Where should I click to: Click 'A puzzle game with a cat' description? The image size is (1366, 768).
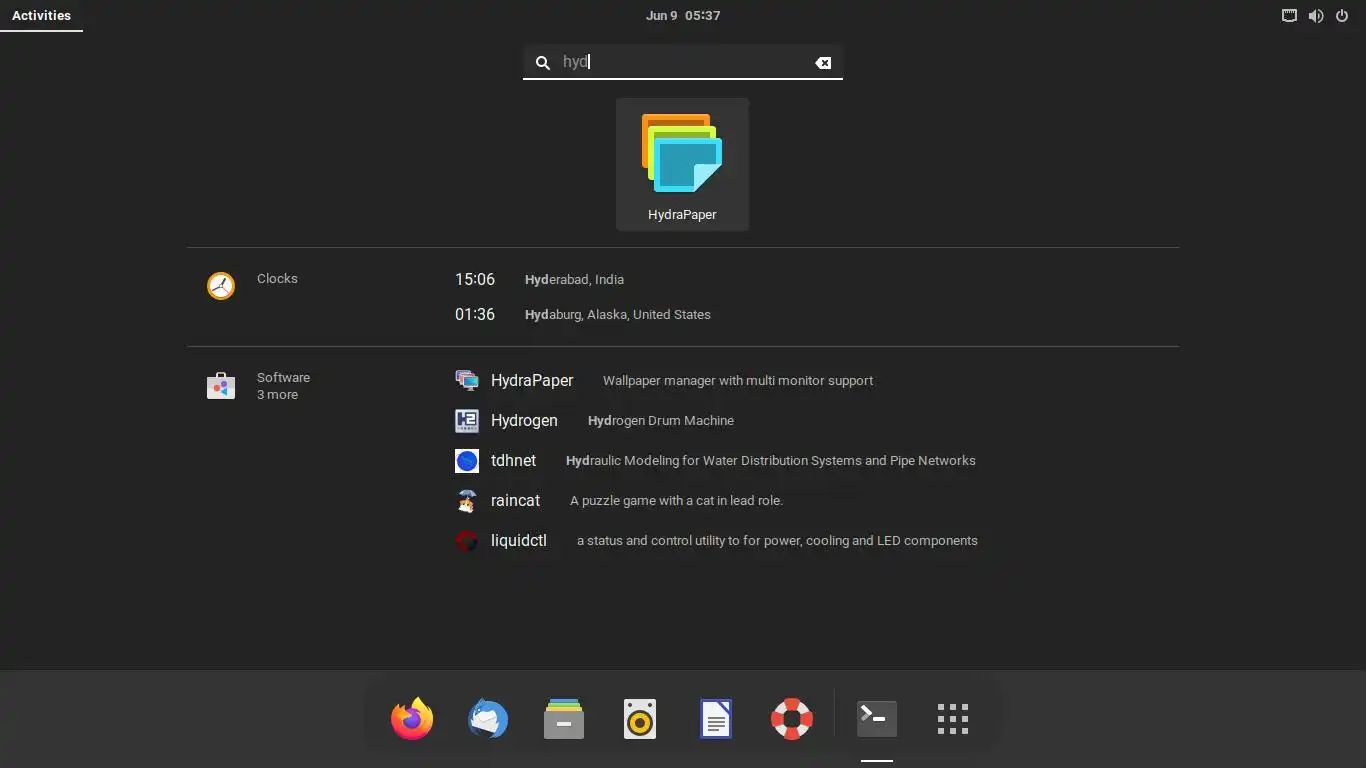(x=676, y=500)
